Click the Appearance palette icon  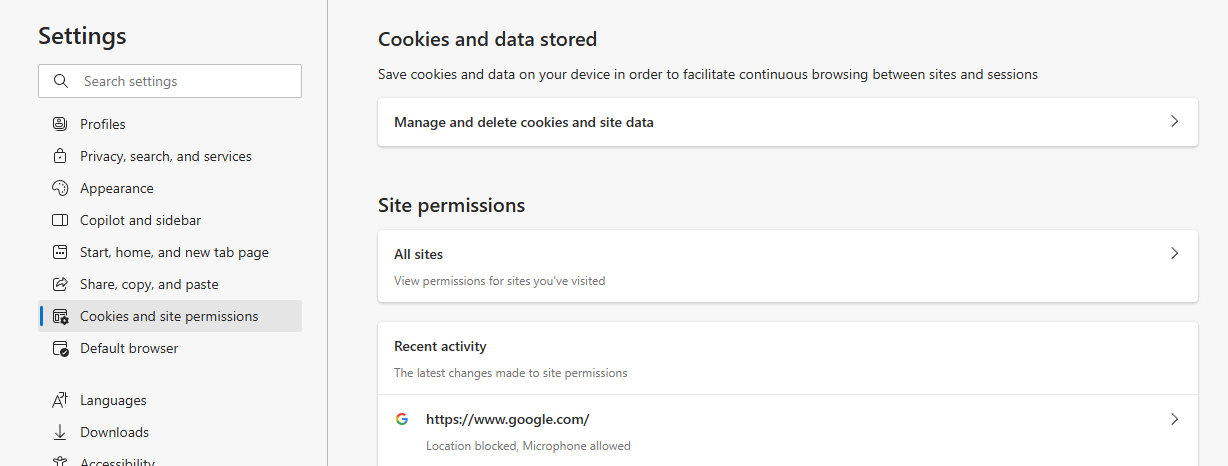[x=60, y=188]
